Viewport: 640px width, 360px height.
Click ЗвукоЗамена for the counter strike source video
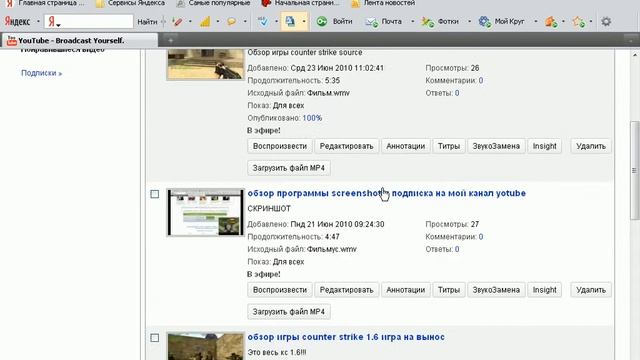(x=496, y=146)
